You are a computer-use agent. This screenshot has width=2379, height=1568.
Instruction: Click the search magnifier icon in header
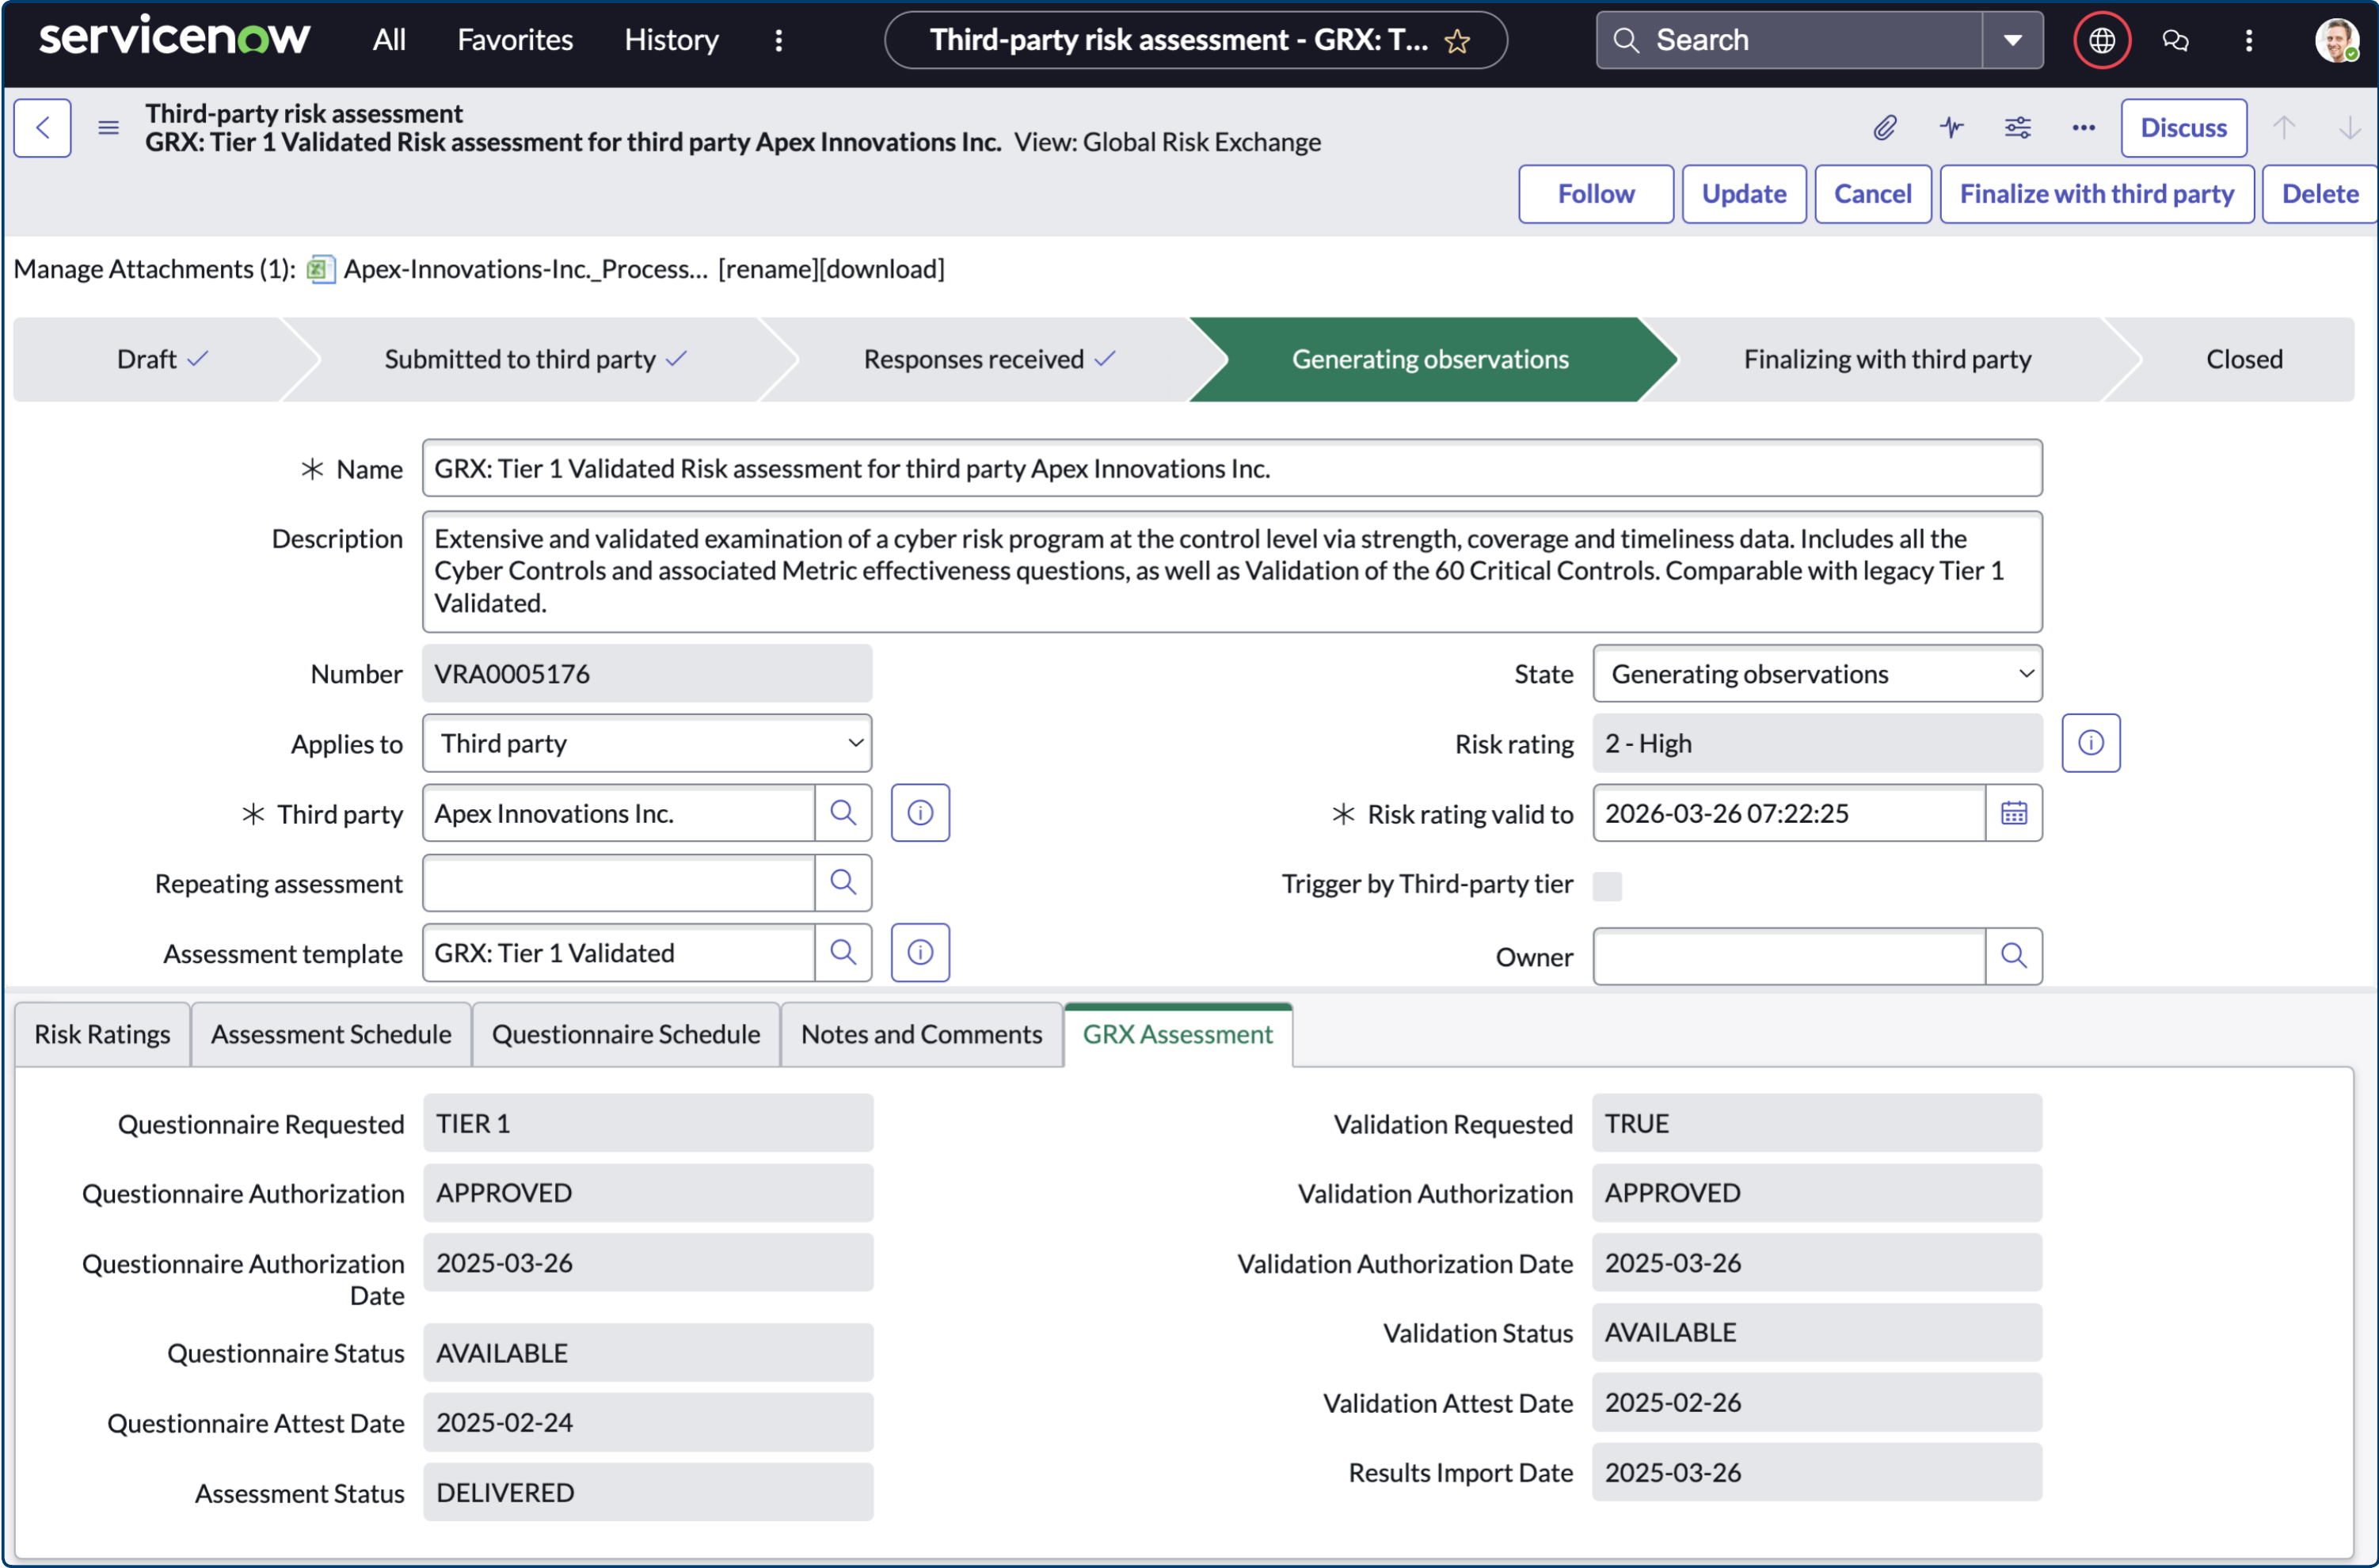click(x=1626, y=40)
